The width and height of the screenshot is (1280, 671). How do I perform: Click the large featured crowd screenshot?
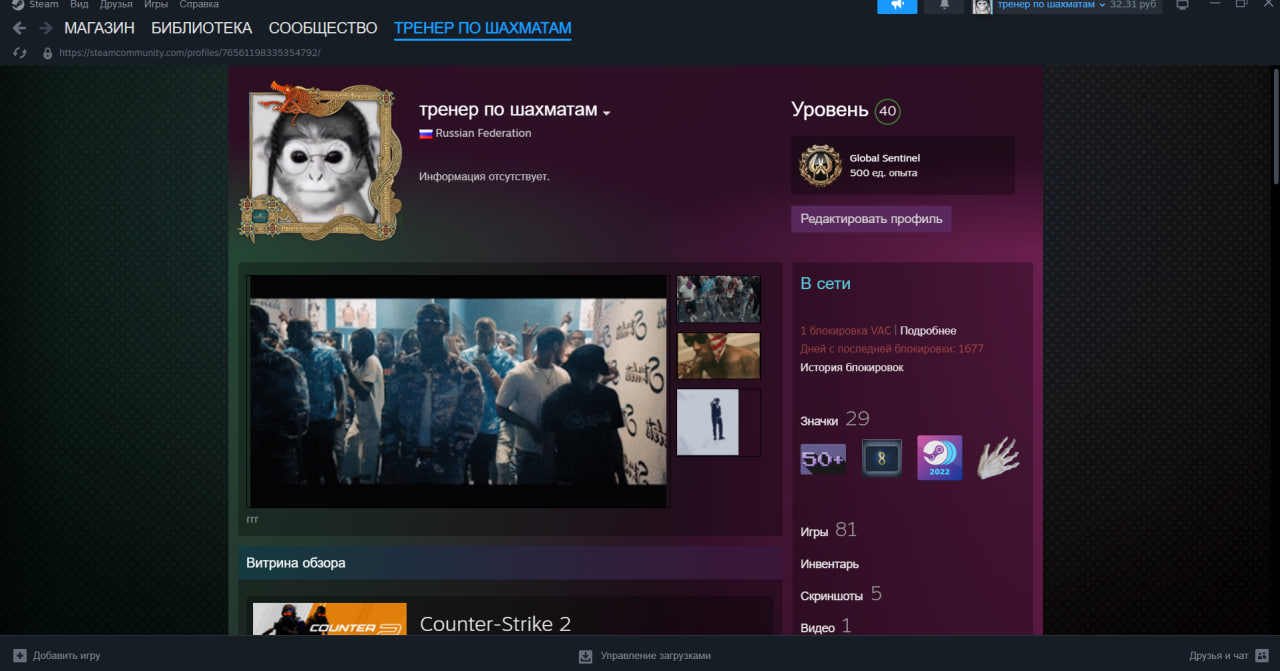(458, 391)
